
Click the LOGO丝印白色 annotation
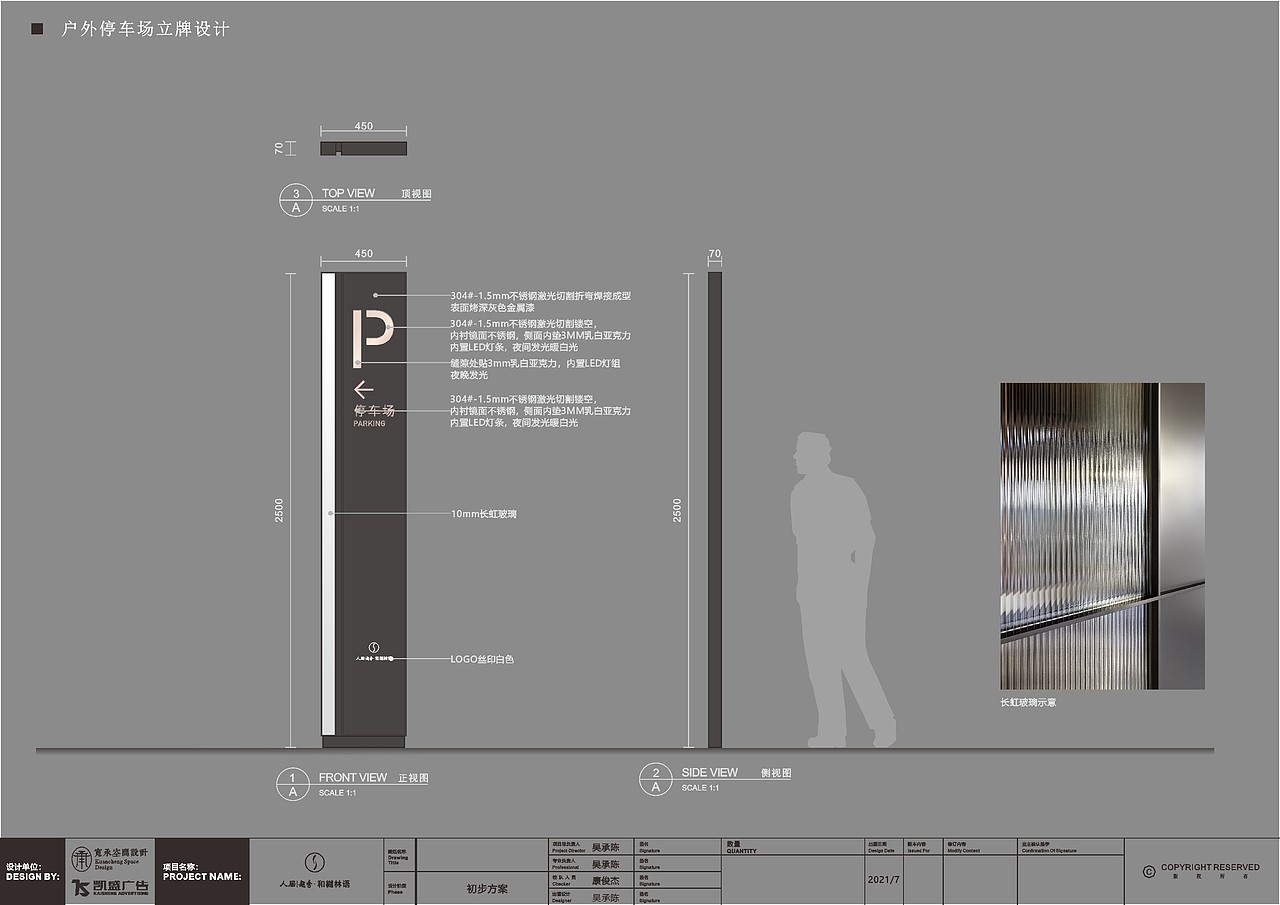(x=482, y=659)
